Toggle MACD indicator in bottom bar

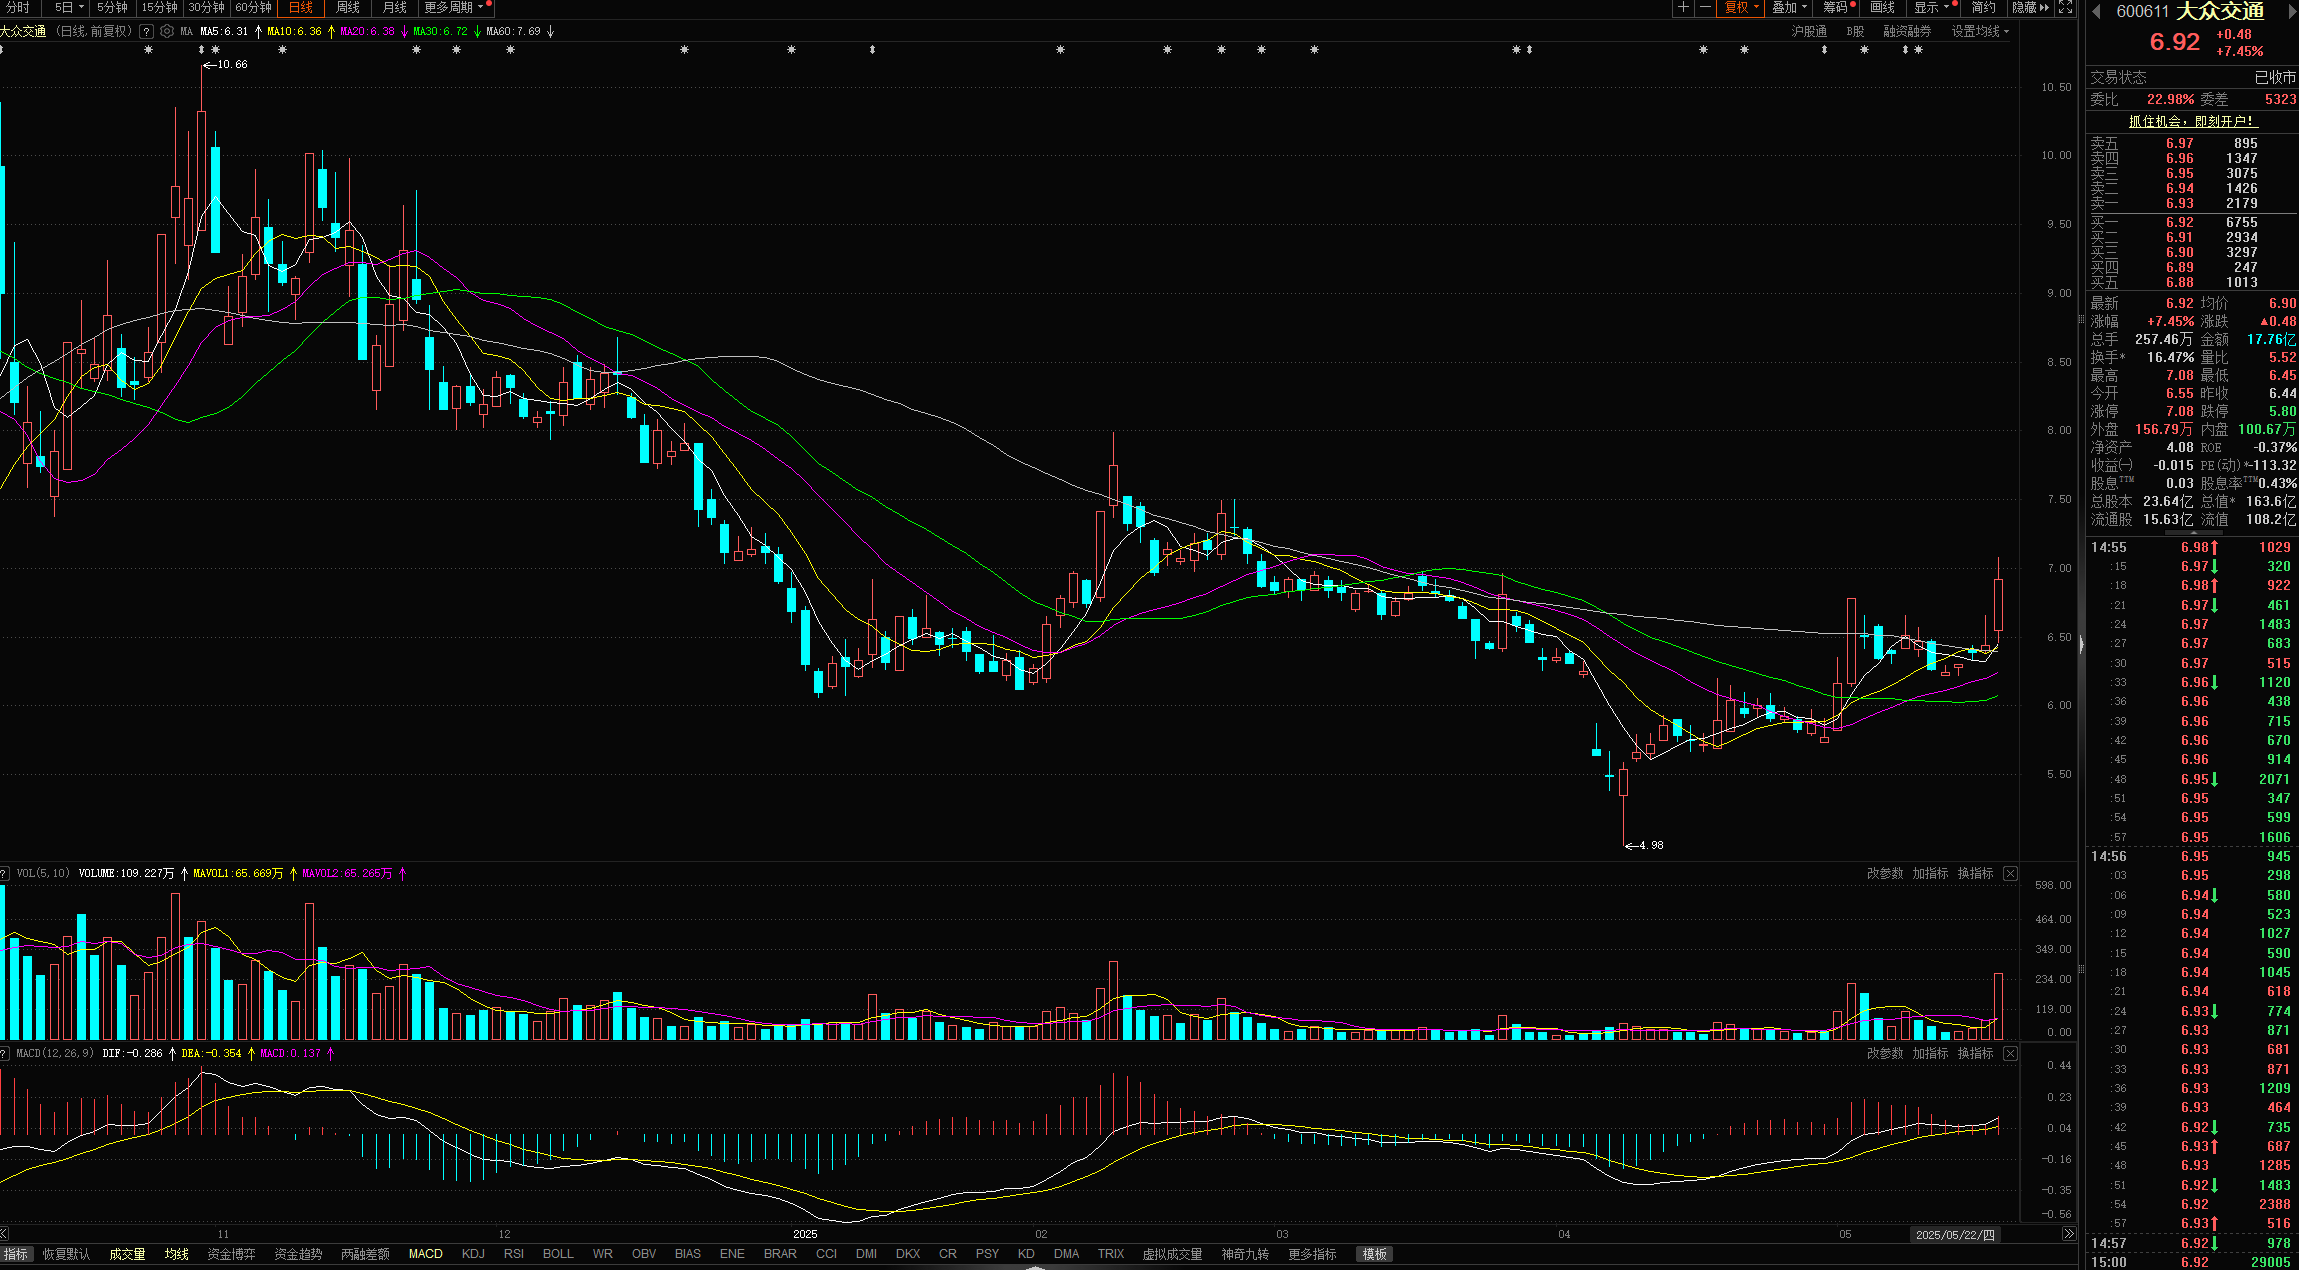click(x=426, y=1254)
